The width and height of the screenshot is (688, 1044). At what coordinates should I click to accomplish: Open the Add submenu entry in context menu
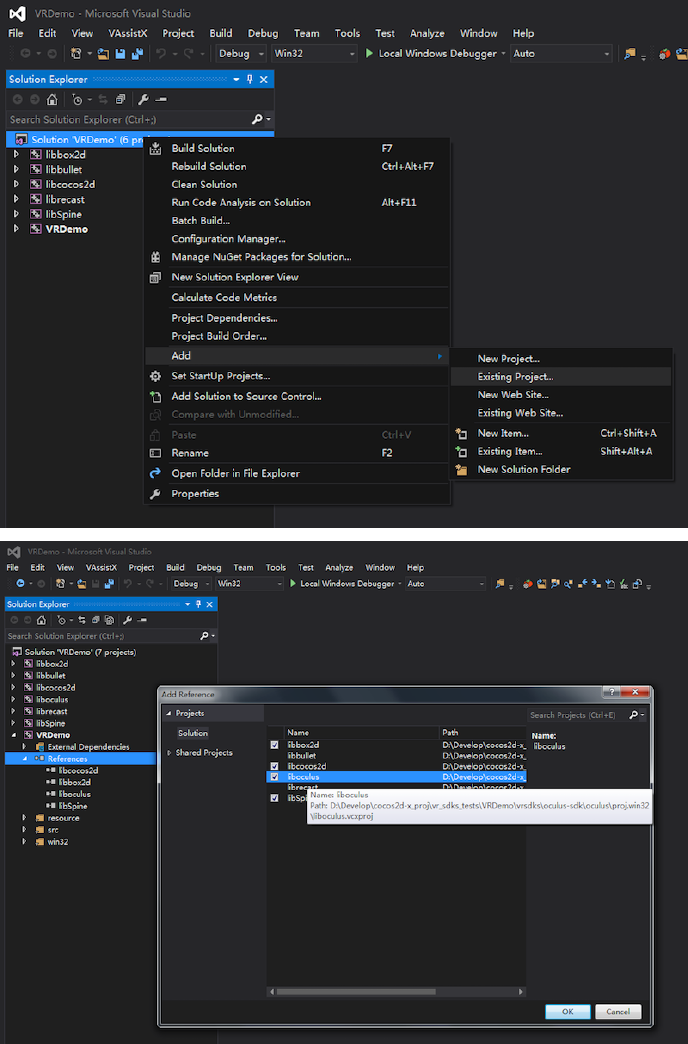(297, 356)
